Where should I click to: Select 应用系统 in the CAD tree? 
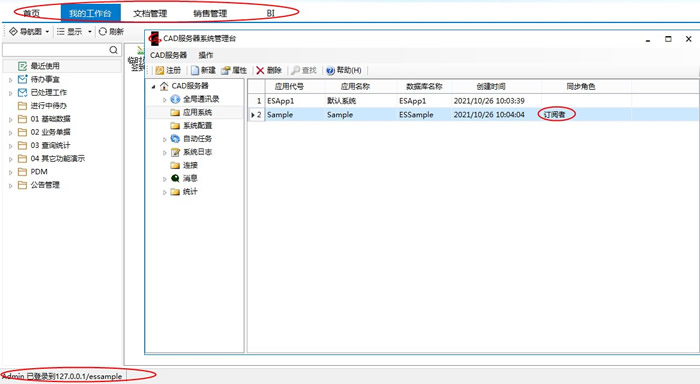tap(197, 113)
